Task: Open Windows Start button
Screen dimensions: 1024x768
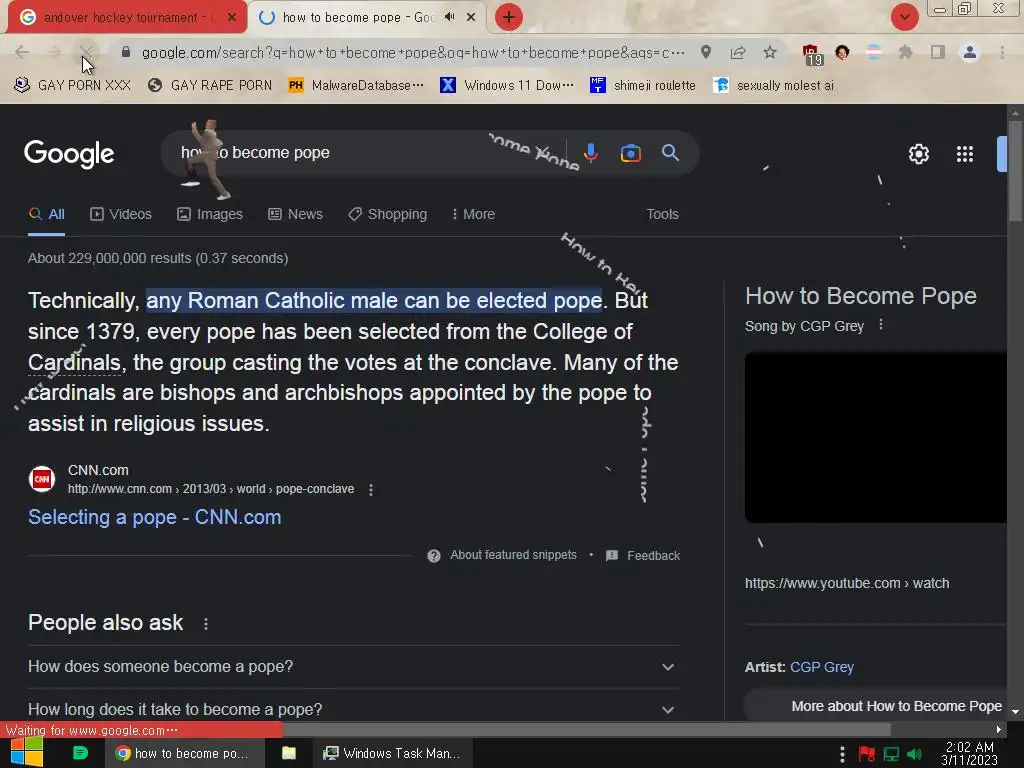Action: point(27,753)
